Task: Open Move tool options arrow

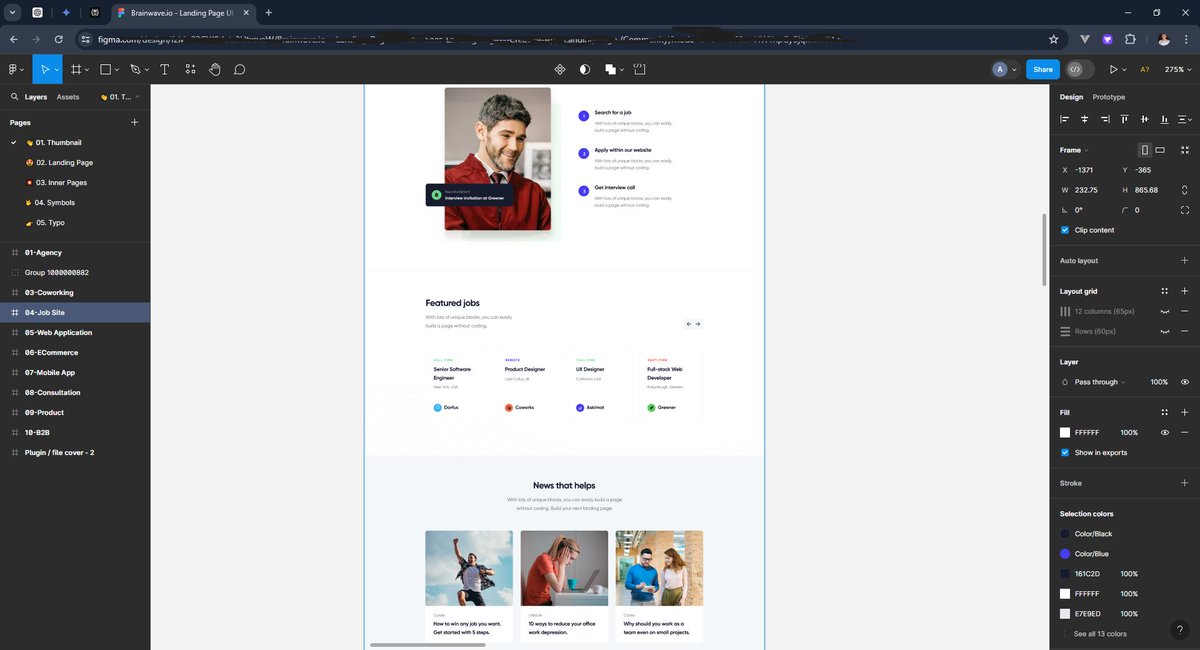Action: click(x=57, y=69)
